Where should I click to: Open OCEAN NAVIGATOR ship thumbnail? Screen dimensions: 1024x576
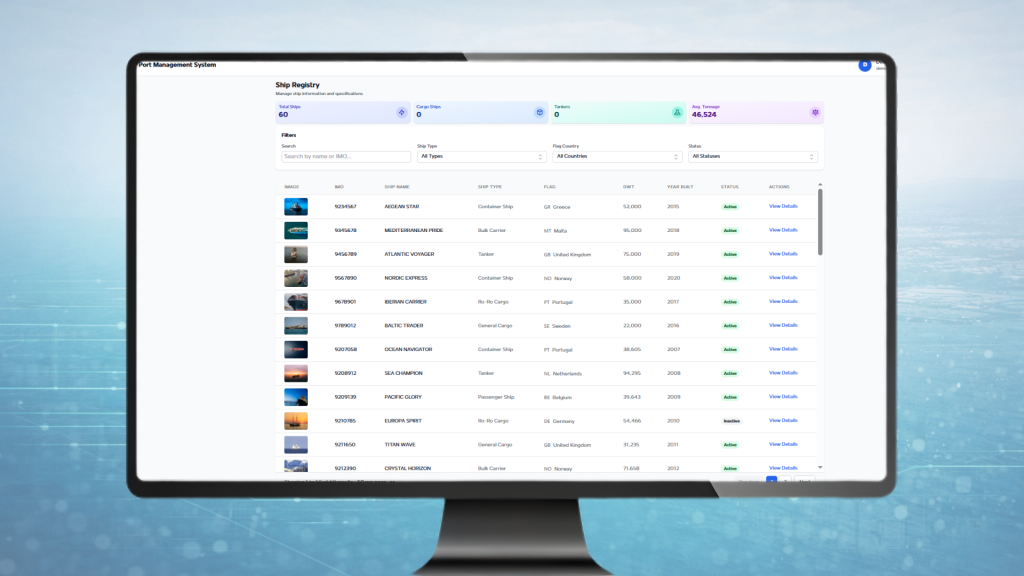(296, 349)
